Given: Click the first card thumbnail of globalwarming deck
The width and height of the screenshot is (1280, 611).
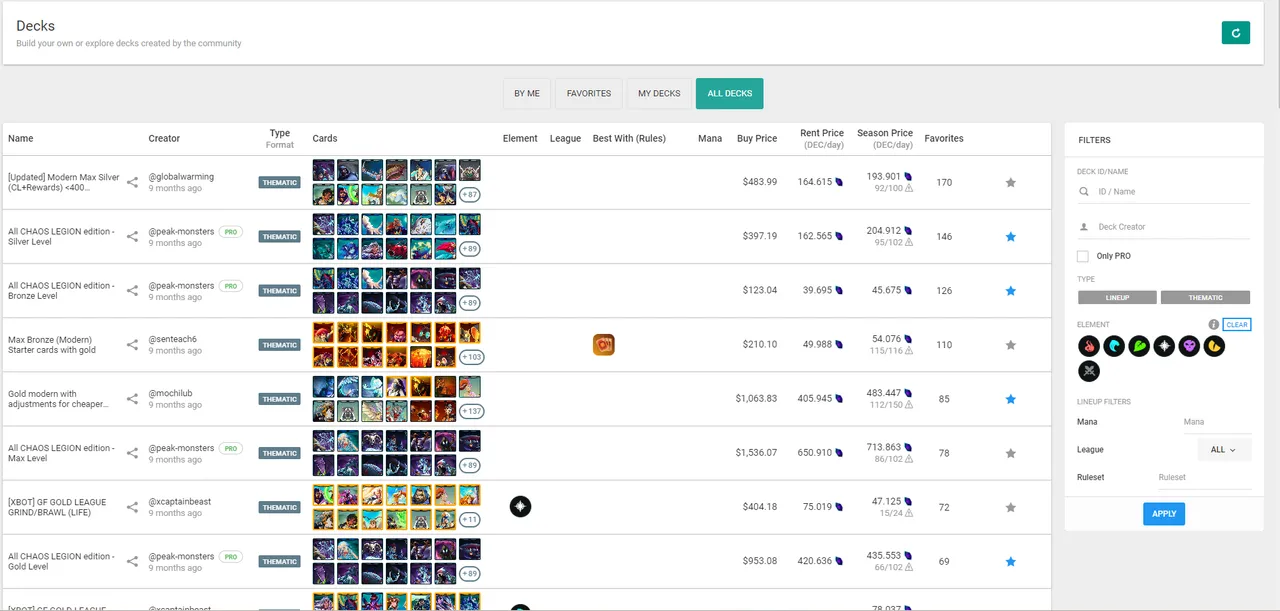Looking at the screenshot, I should 323,170.
